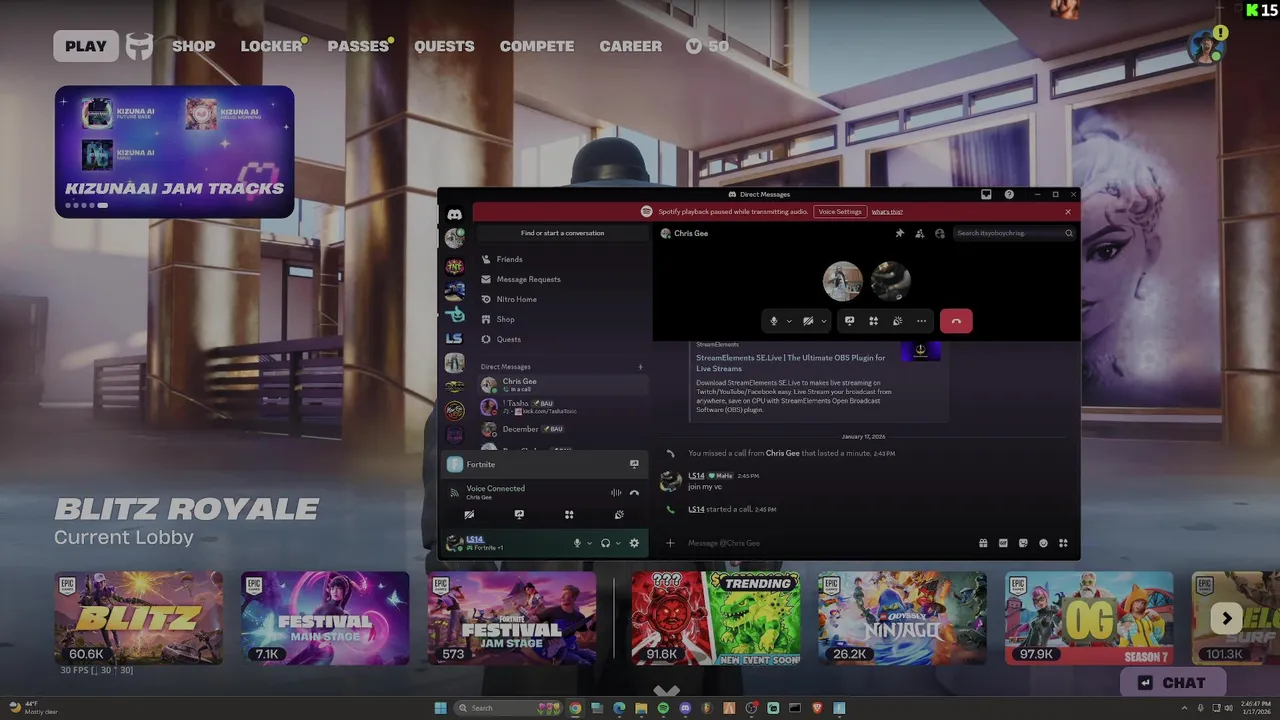
Task: Open the "What's this?" link
Action: click(887, 212)
